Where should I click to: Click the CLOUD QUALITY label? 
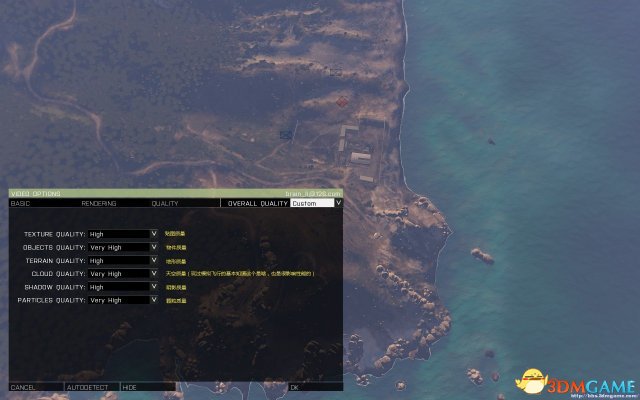pos(58,273)
